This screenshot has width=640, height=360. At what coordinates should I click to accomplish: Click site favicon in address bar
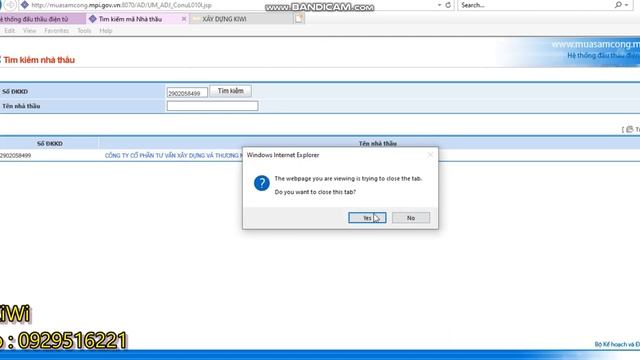[24, 5]
